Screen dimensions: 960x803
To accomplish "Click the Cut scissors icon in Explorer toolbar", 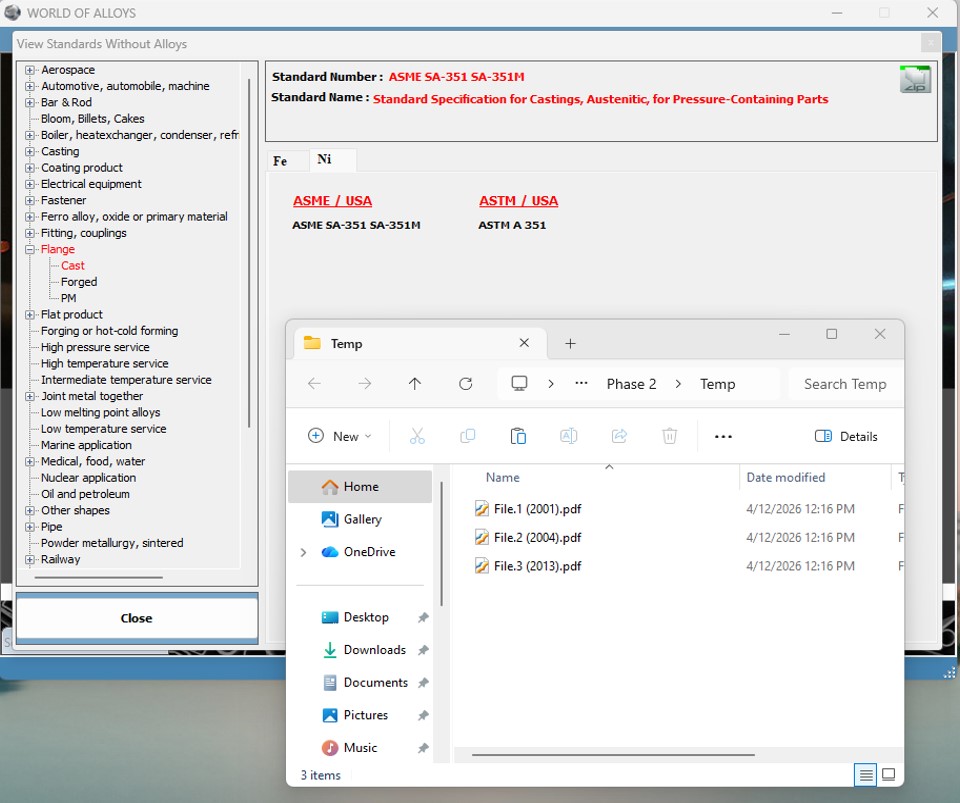I will tap(417, 436).
